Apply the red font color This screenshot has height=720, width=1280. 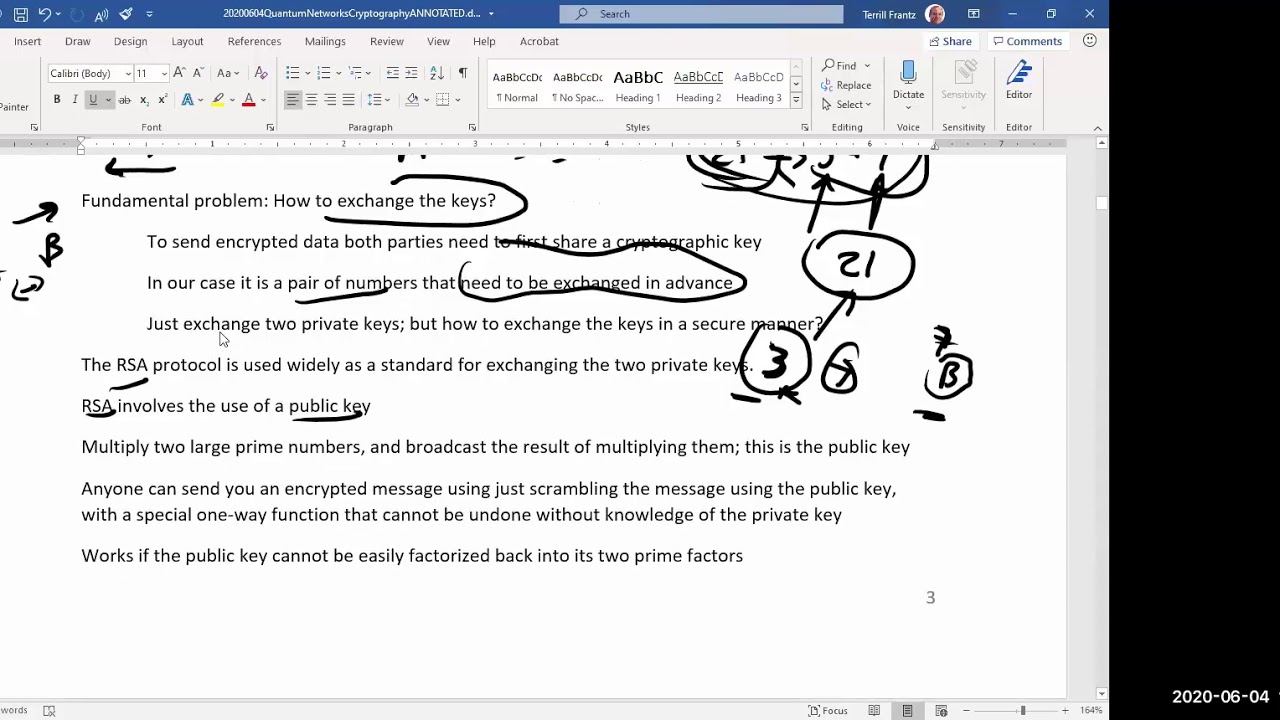click(x=249, y=100)
